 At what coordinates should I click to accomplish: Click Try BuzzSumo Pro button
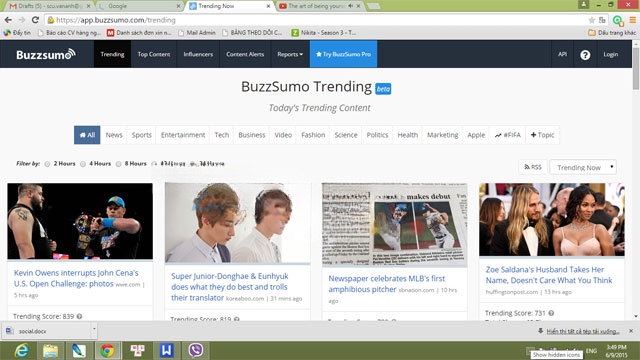pos(343,54)
